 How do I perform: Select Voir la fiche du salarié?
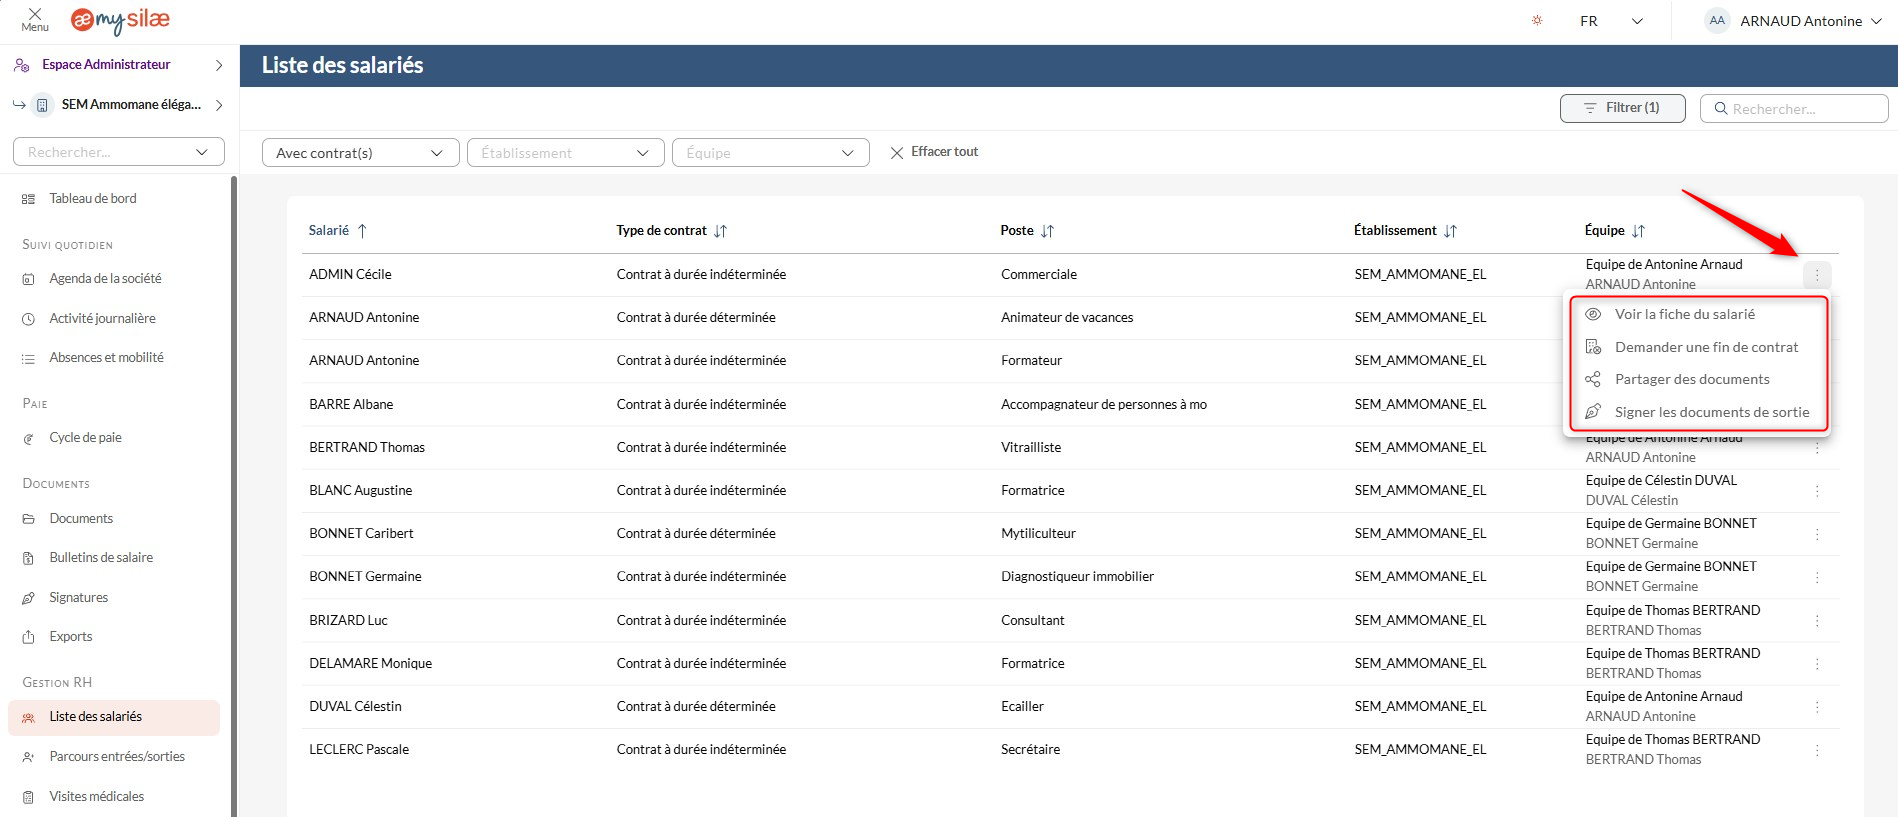1684,314
